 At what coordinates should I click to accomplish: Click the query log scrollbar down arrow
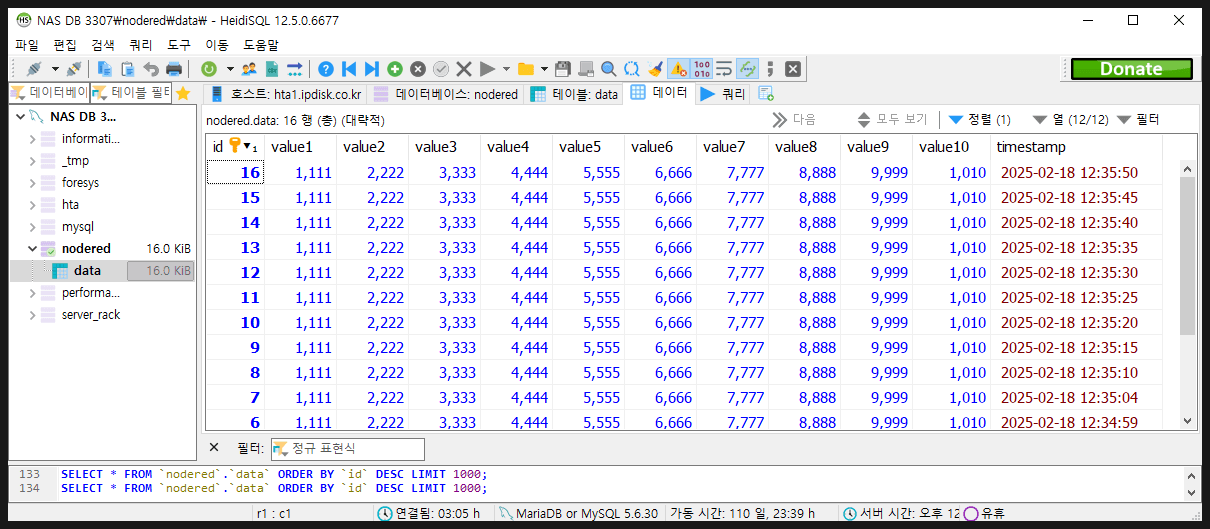[x=1189, y=493]
